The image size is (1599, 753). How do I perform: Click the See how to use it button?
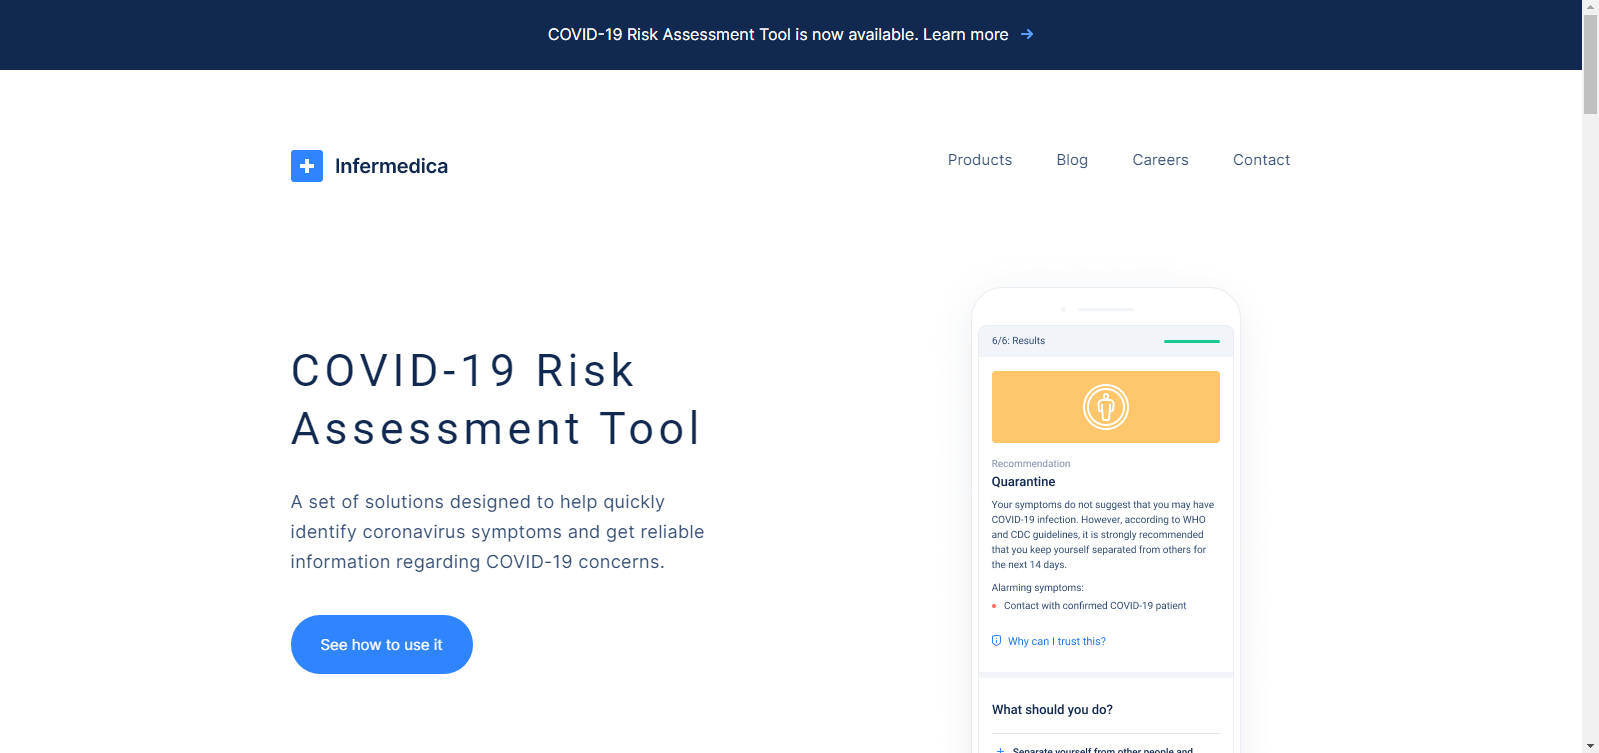pos(381,645)
